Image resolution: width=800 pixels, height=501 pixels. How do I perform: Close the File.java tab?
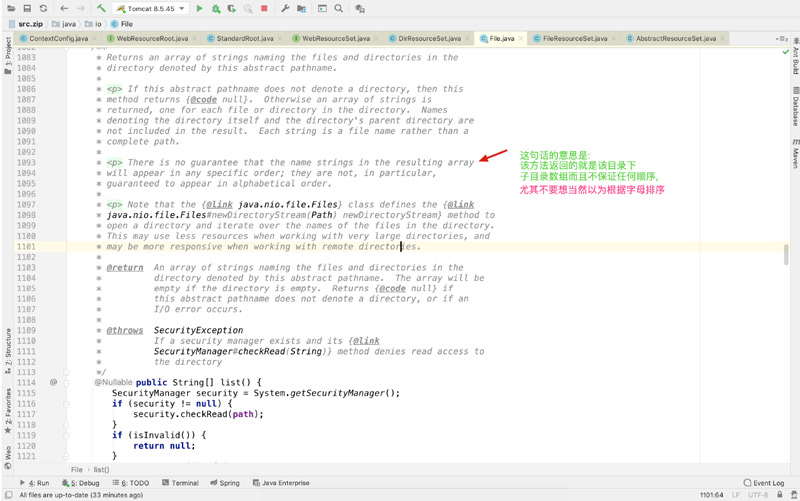pos(520,38)
